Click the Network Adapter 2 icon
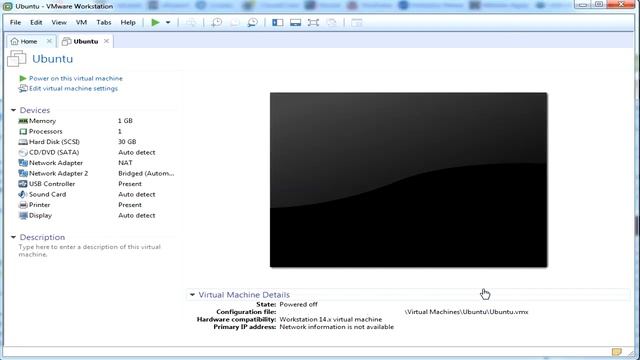The width and height of the screenshot is (640, 360). 23,173
